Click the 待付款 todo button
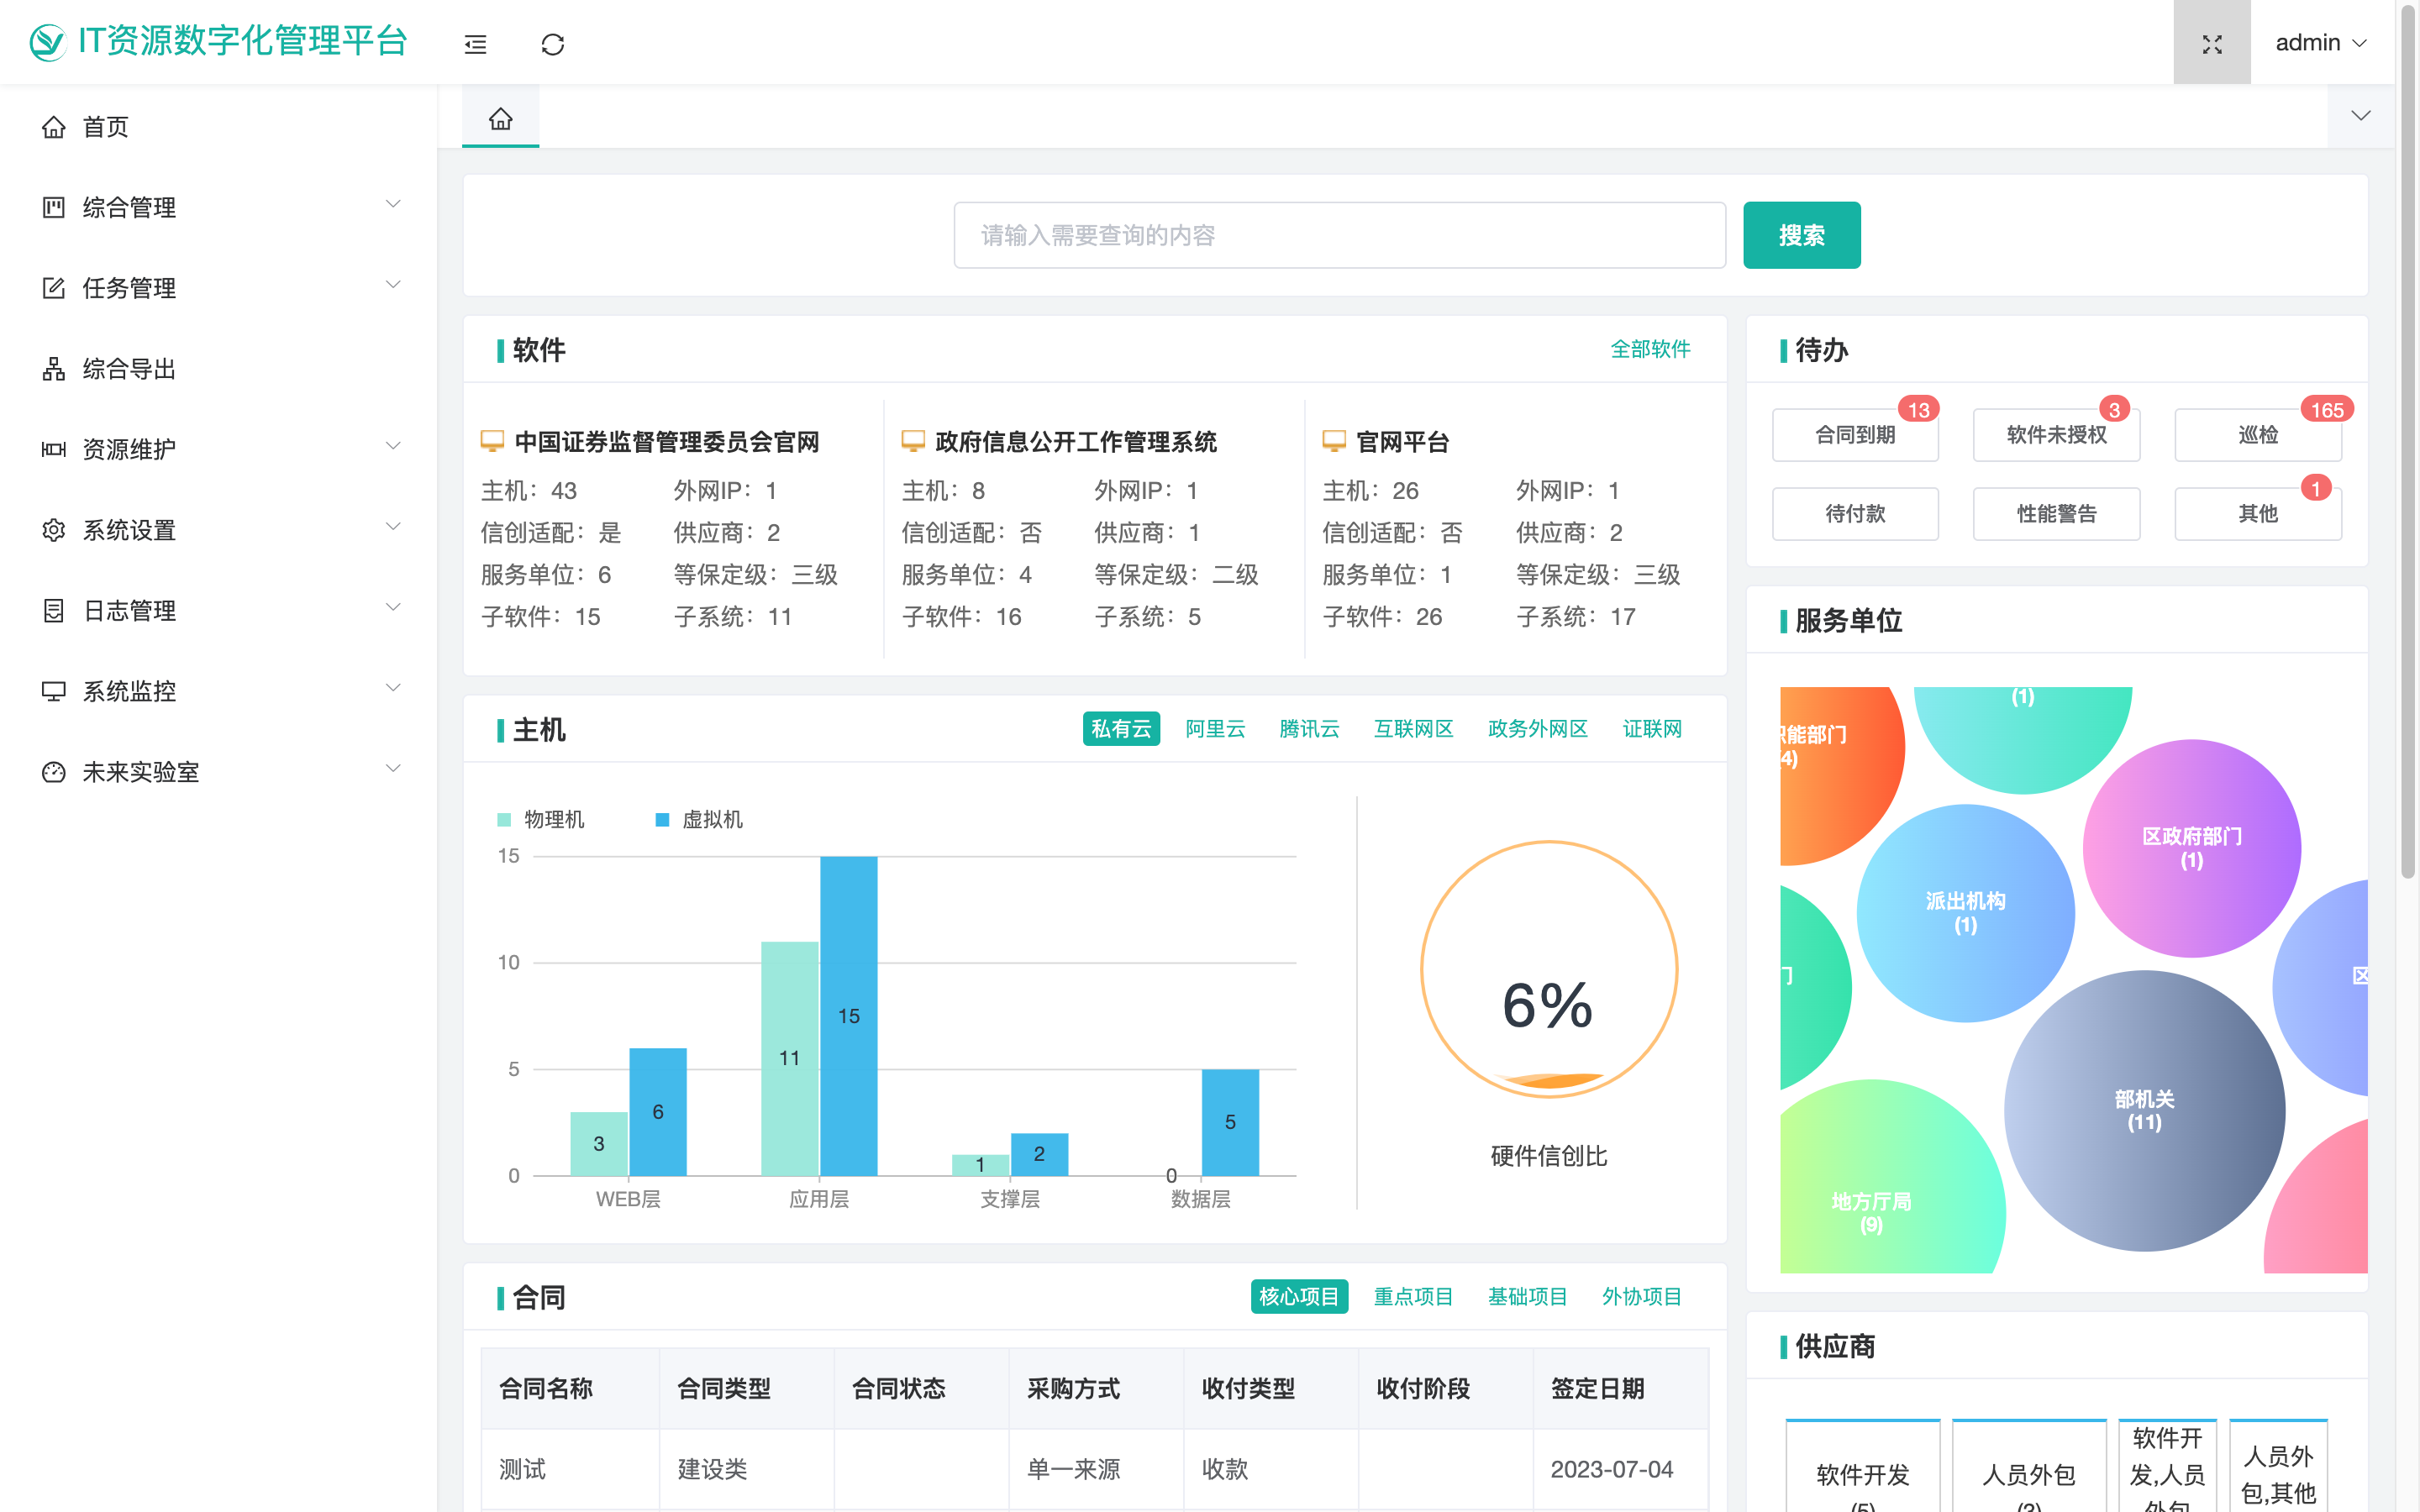The height and width of the screenshot is (1512, 2420). pyautogui.click(x=1855, y=514)
